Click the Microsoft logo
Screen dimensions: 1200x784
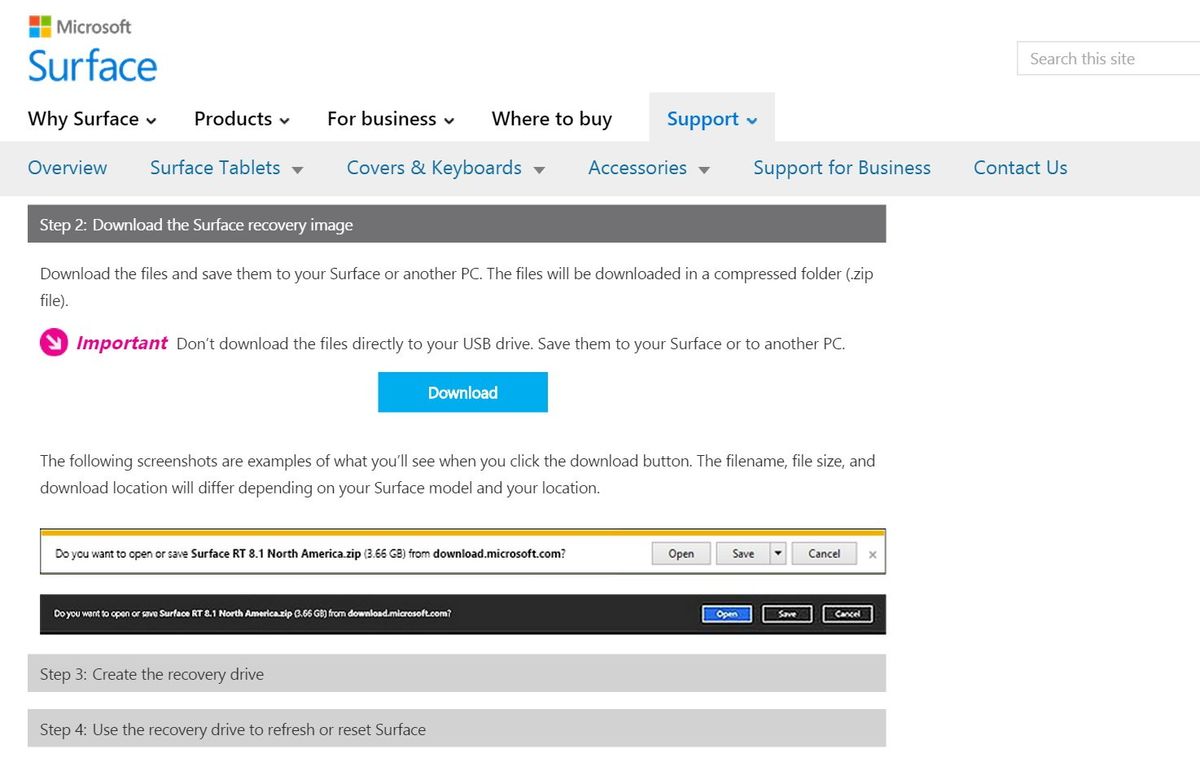[80, 25]
